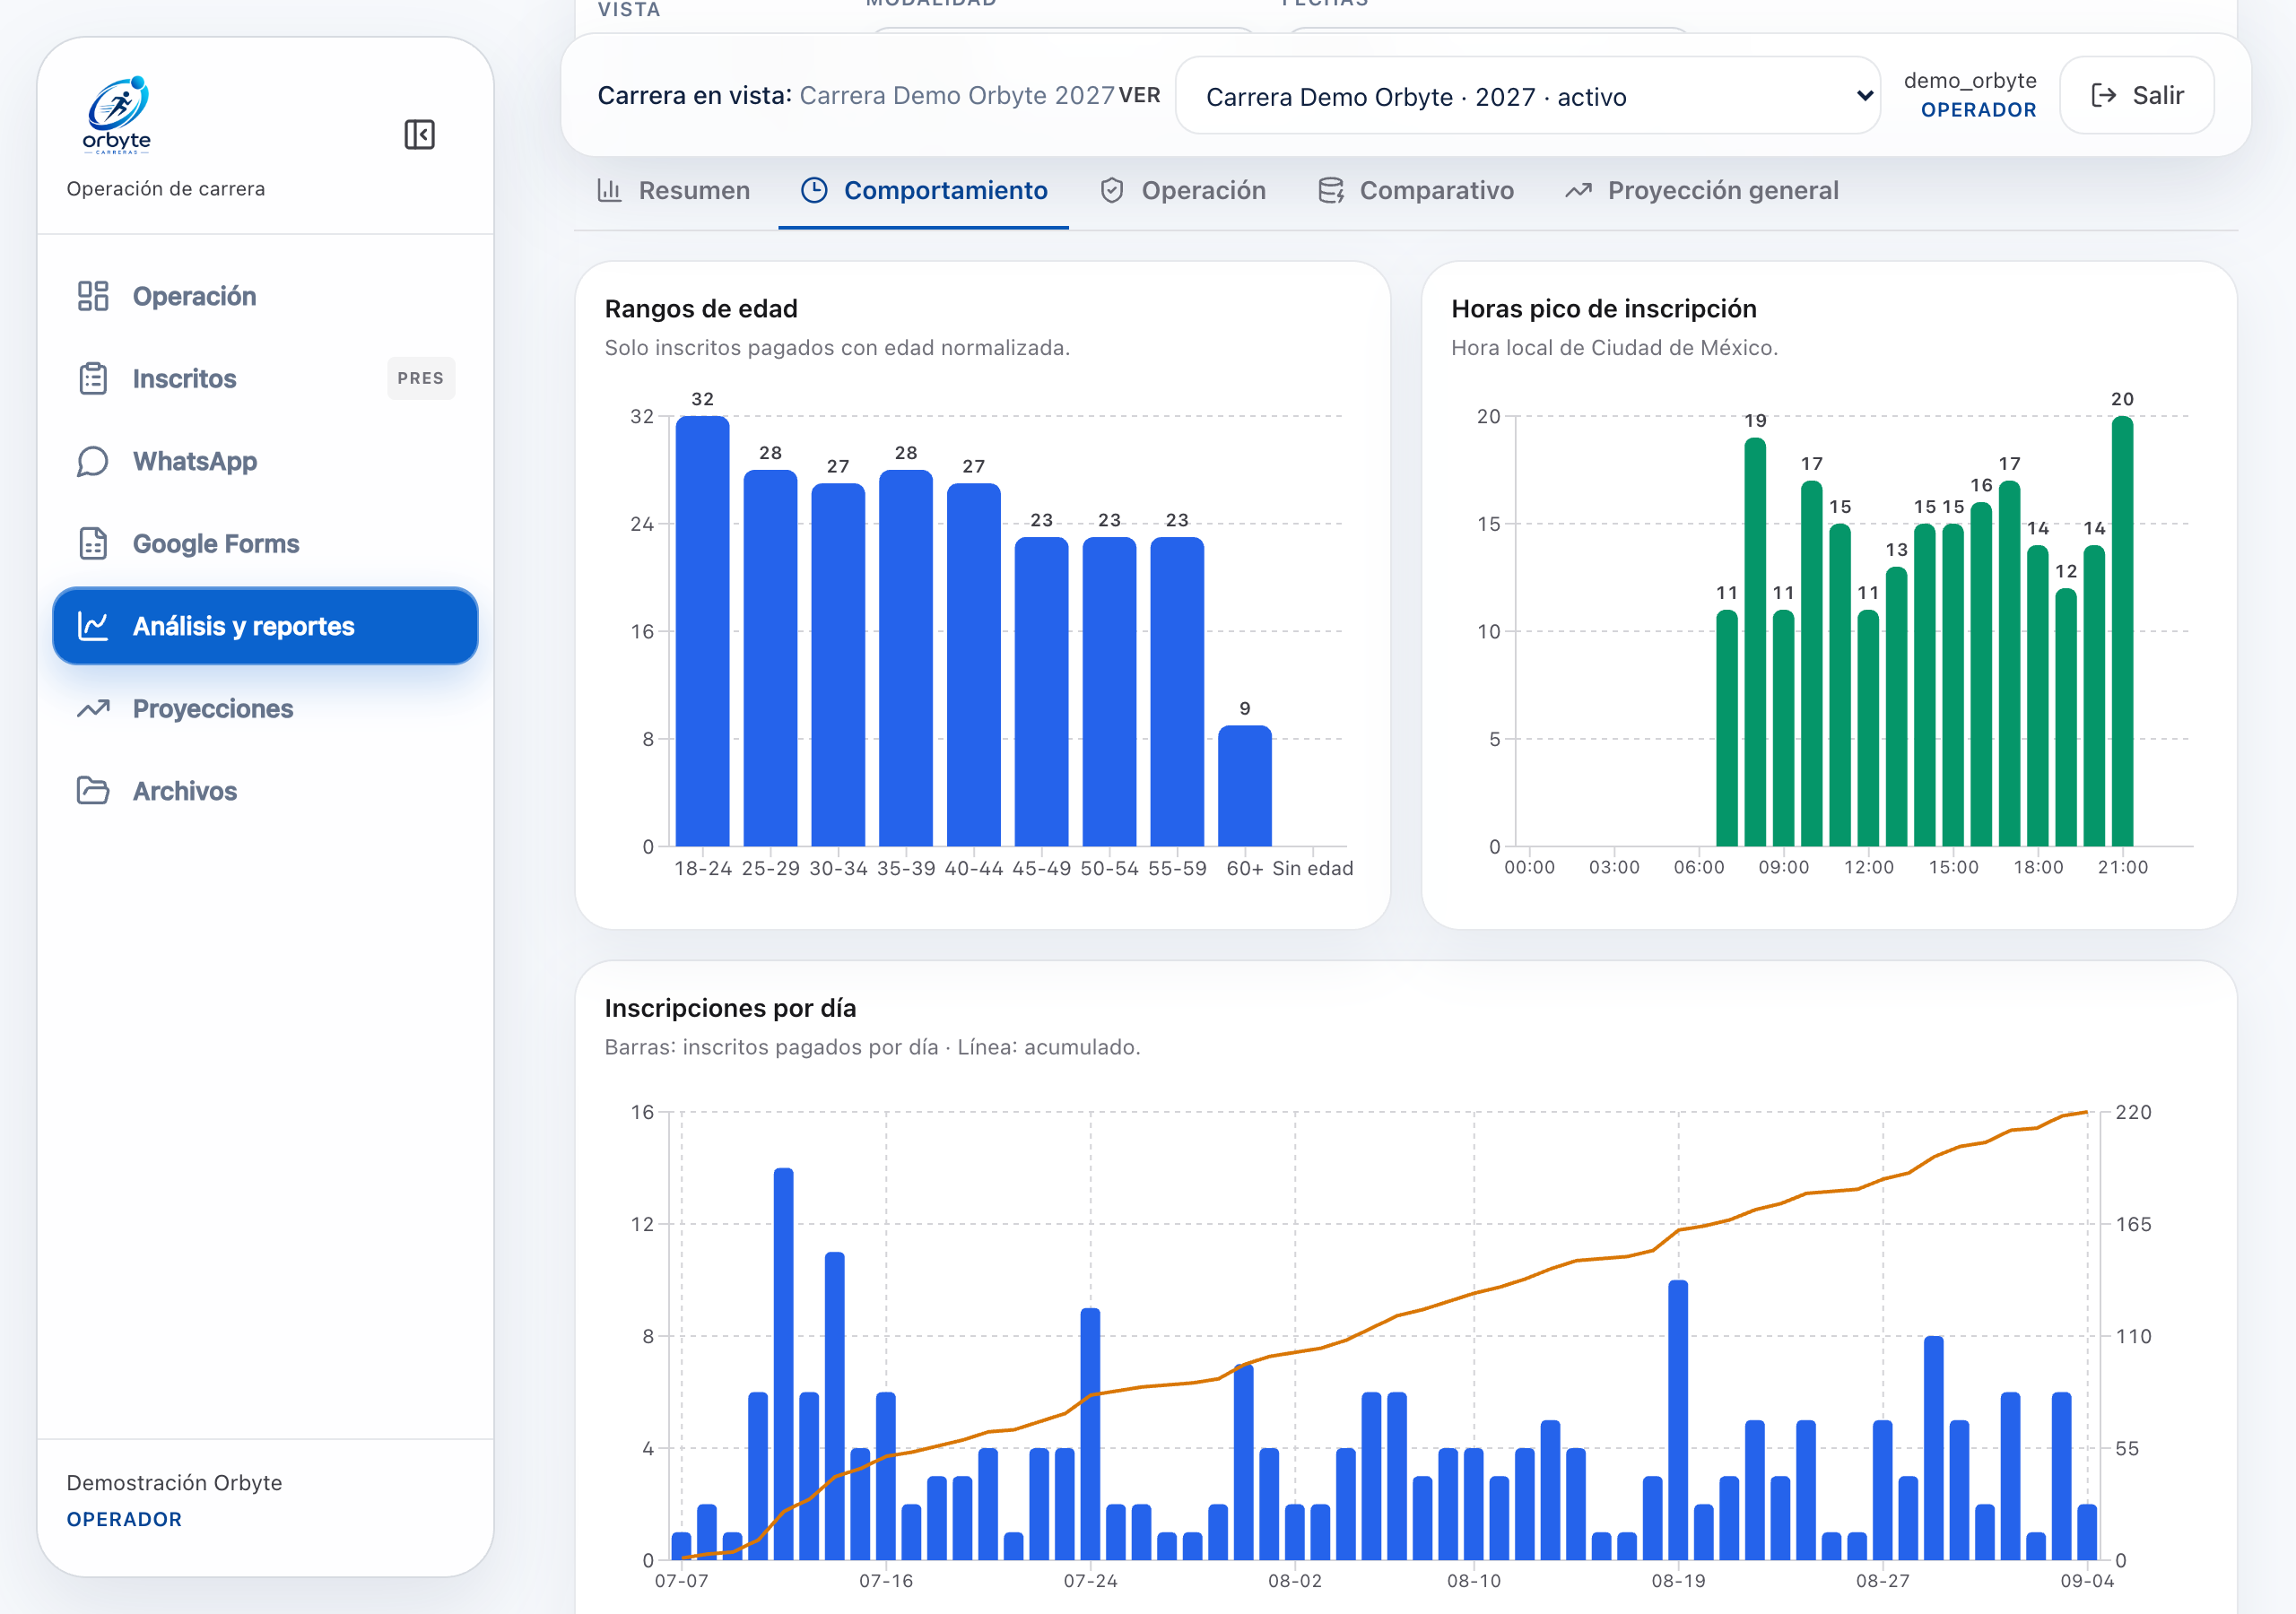The width and height of the screenshot is (2296, 1614).
Task: Open Operación in the sidebar
Action: coord(265,296)
